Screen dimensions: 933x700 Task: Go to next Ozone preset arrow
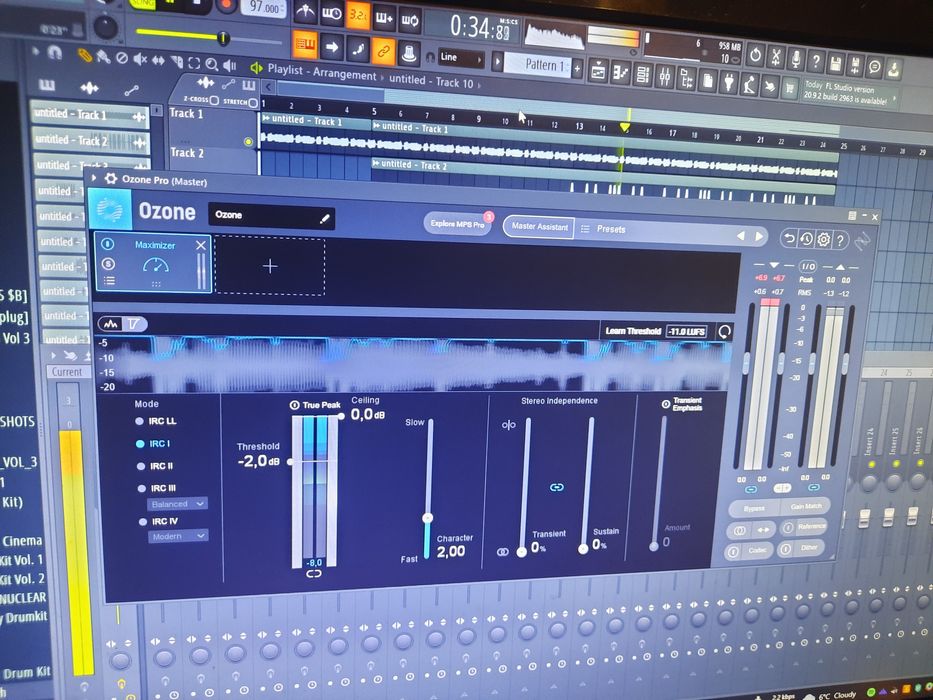(x=759, y=236)
